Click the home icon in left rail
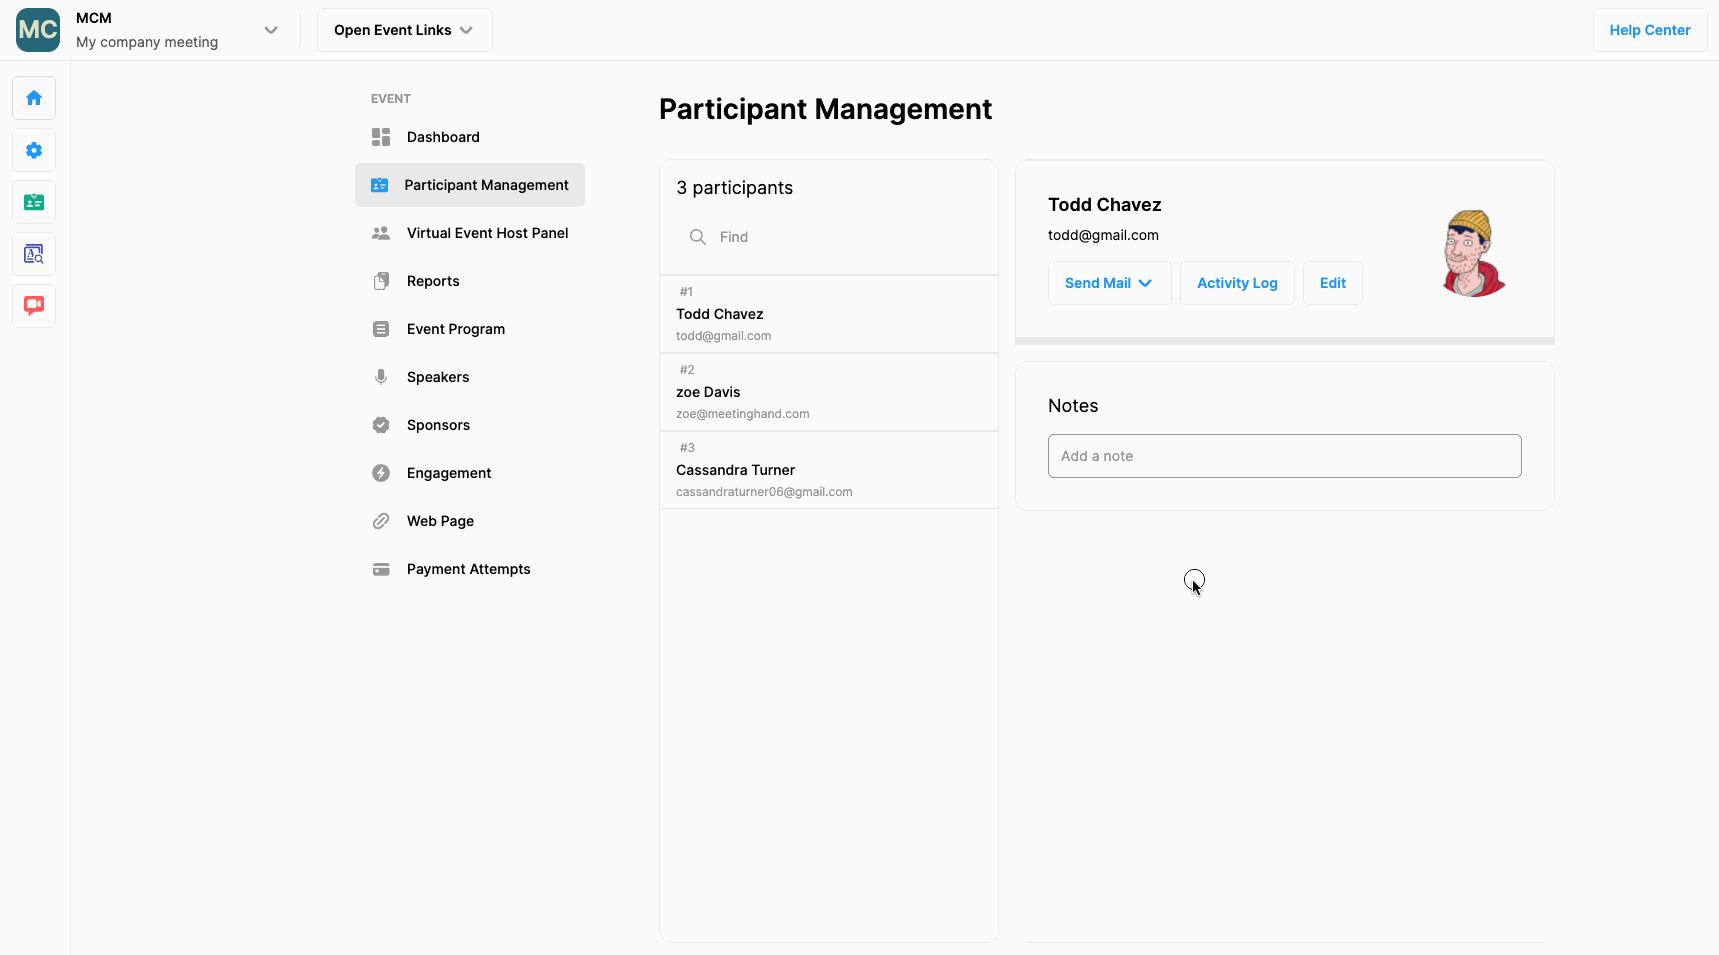This screenshot has height=955, width=1719. click(x=34, y=98)
